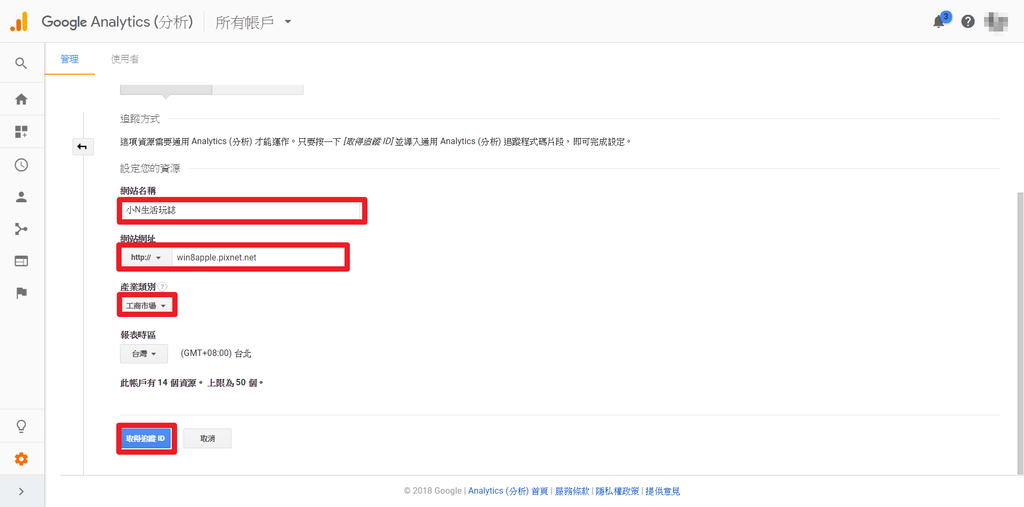This screenshot has height=507, width=1024.
Task: Open the 所有帳戶 account dropdown
Action: pos(253,22)
